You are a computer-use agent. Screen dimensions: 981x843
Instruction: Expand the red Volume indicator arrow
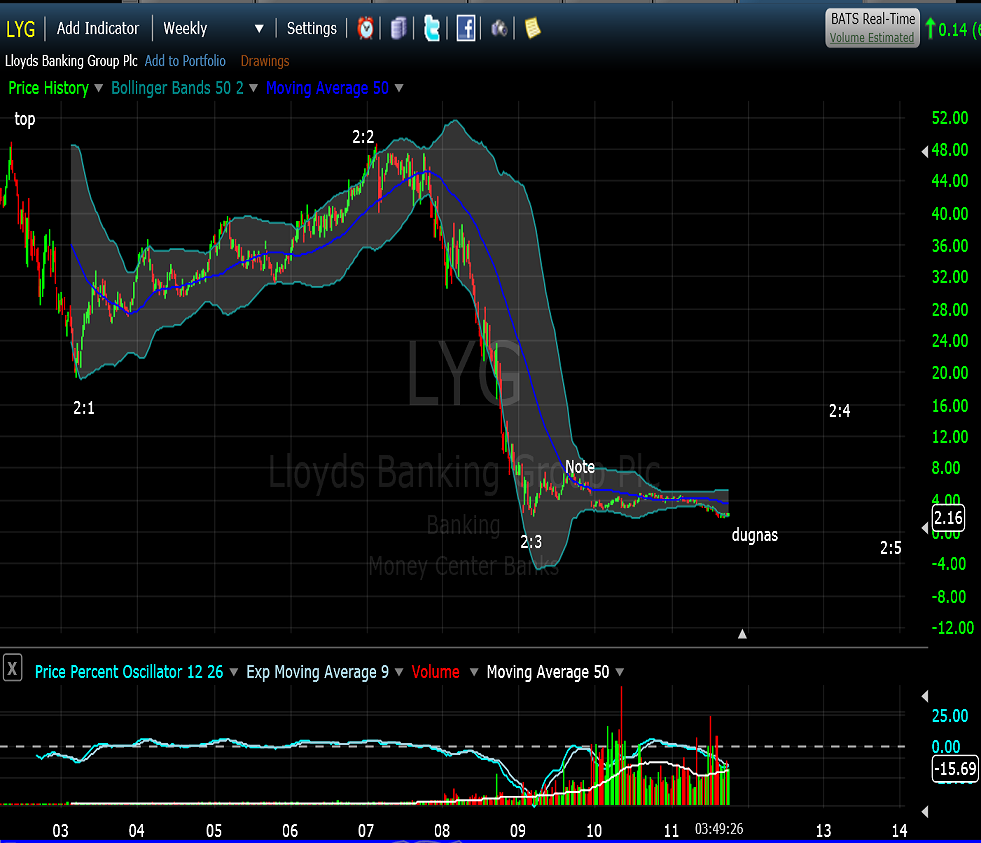[474, 672]
